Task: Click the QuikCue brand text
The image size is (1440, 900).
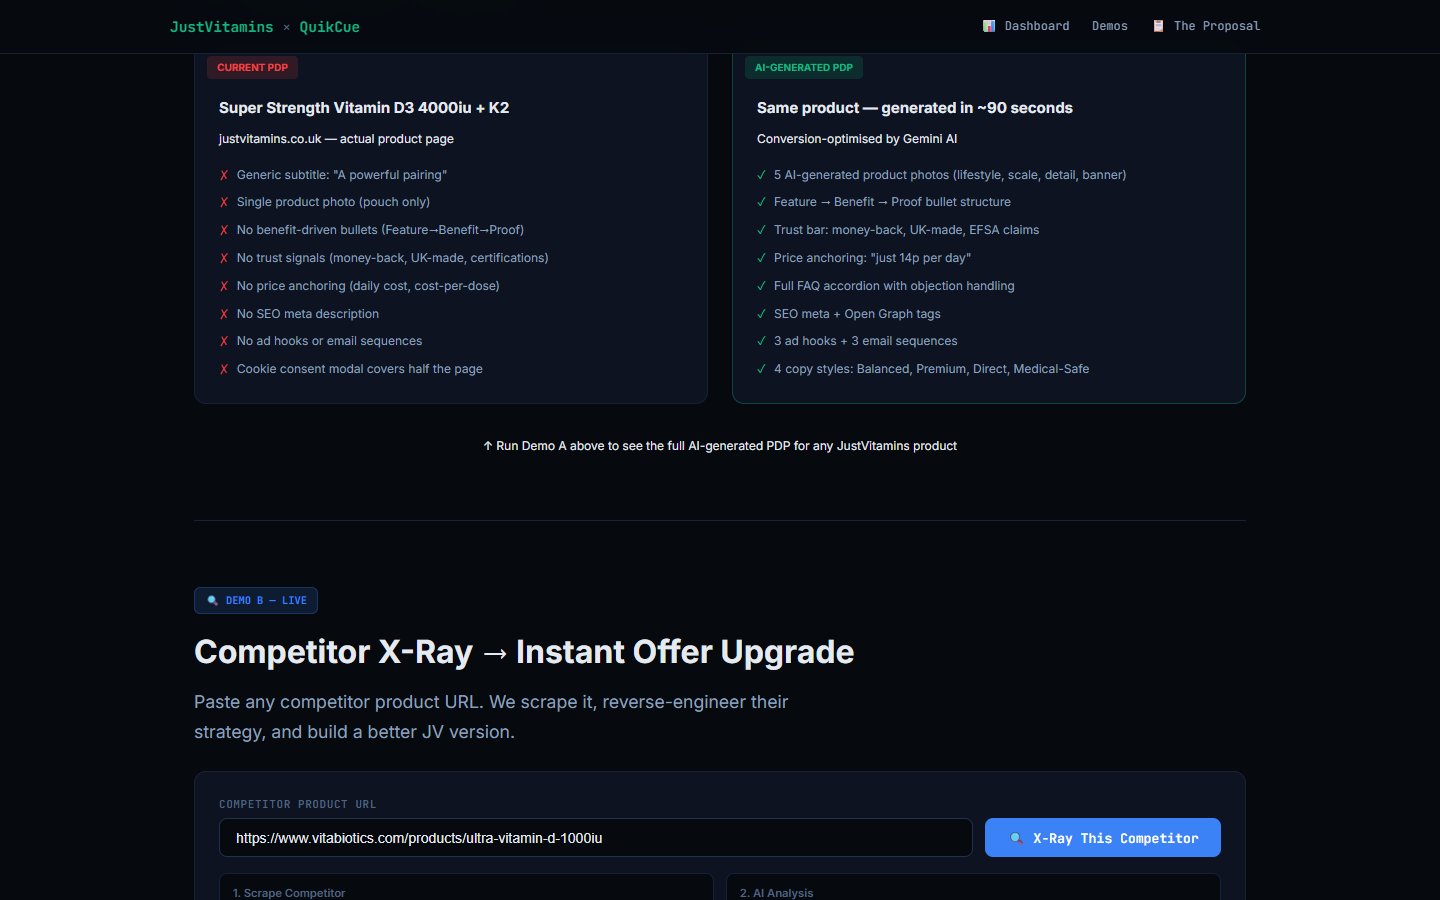Action: pos(329,27)
